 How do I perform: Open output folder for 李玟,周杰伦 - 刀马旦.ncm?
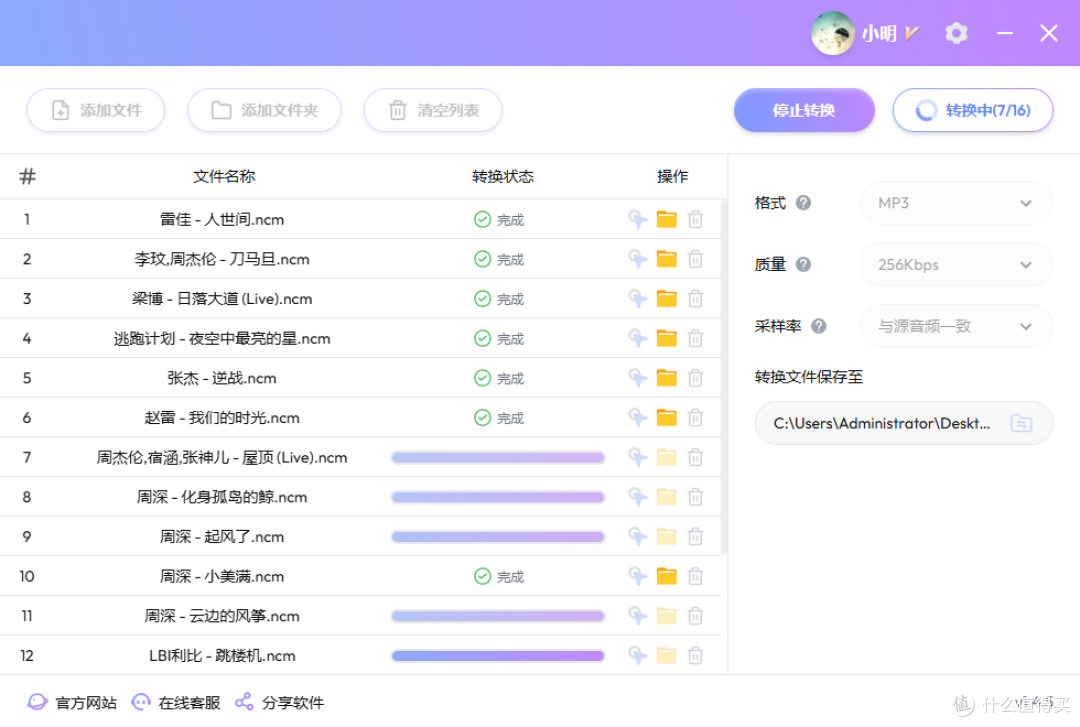(666, 259)
